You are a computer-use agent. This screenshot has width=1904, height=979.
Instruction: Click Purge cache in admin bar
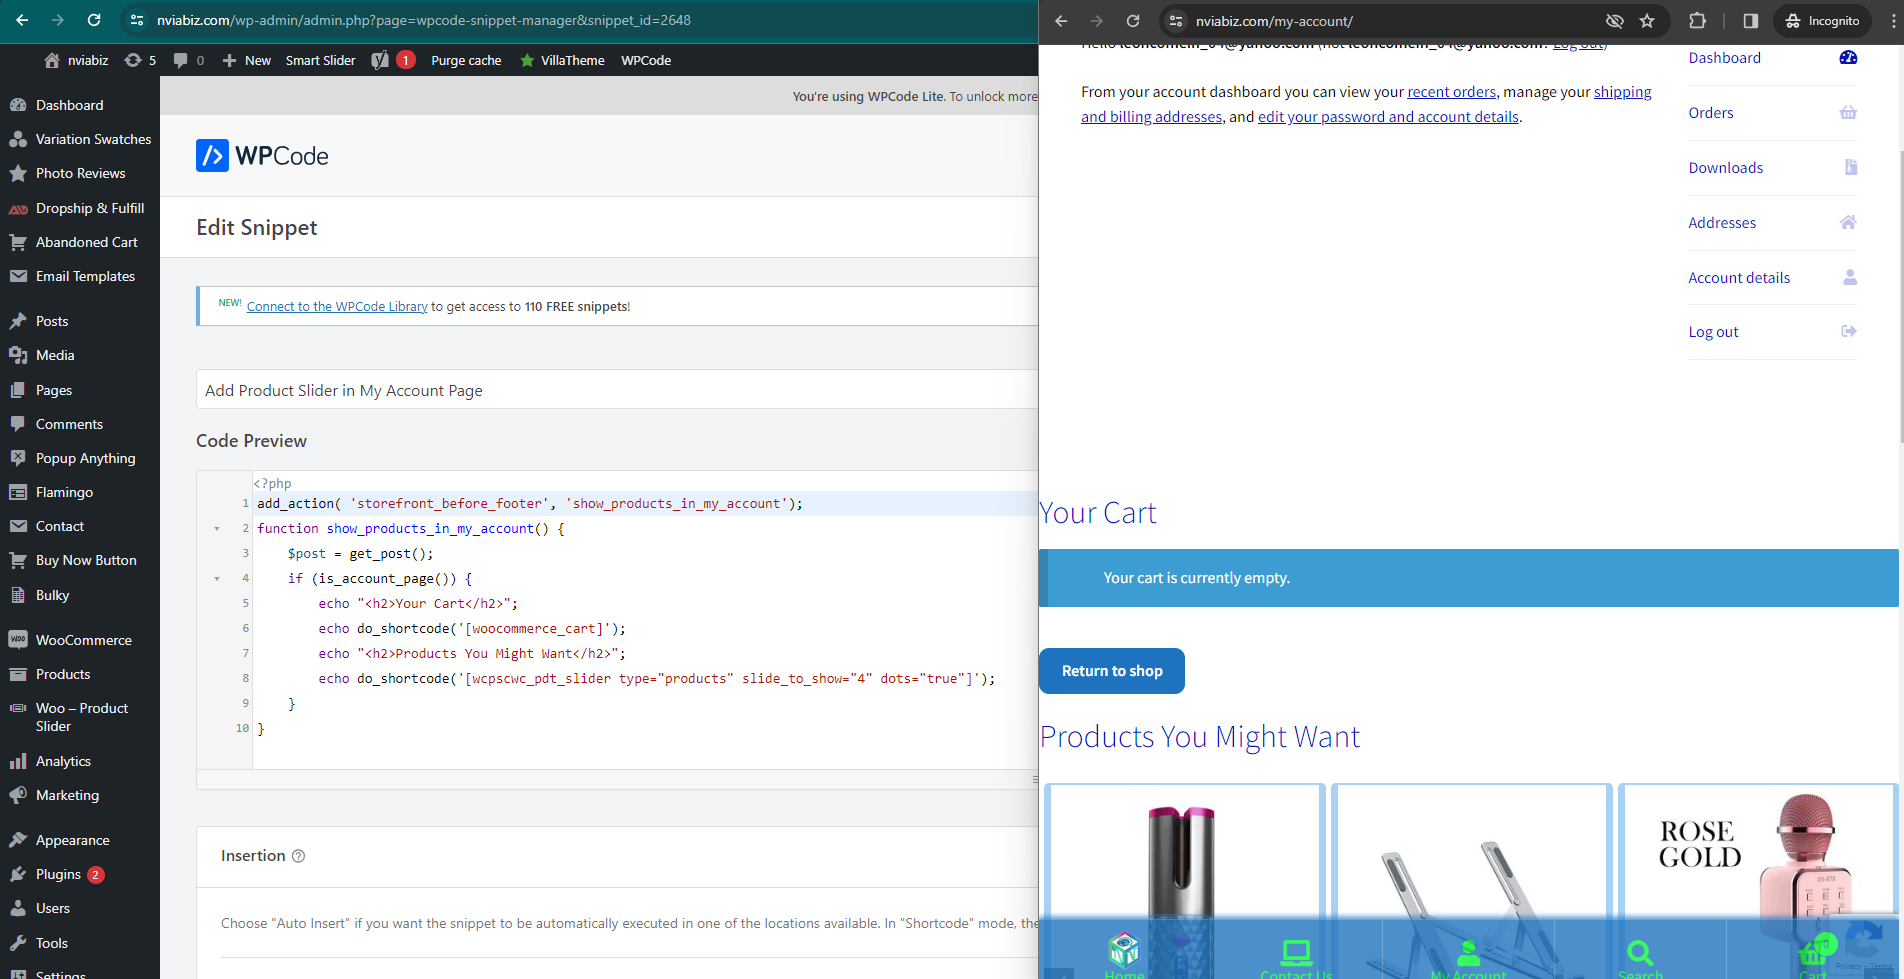coord(466,60)
